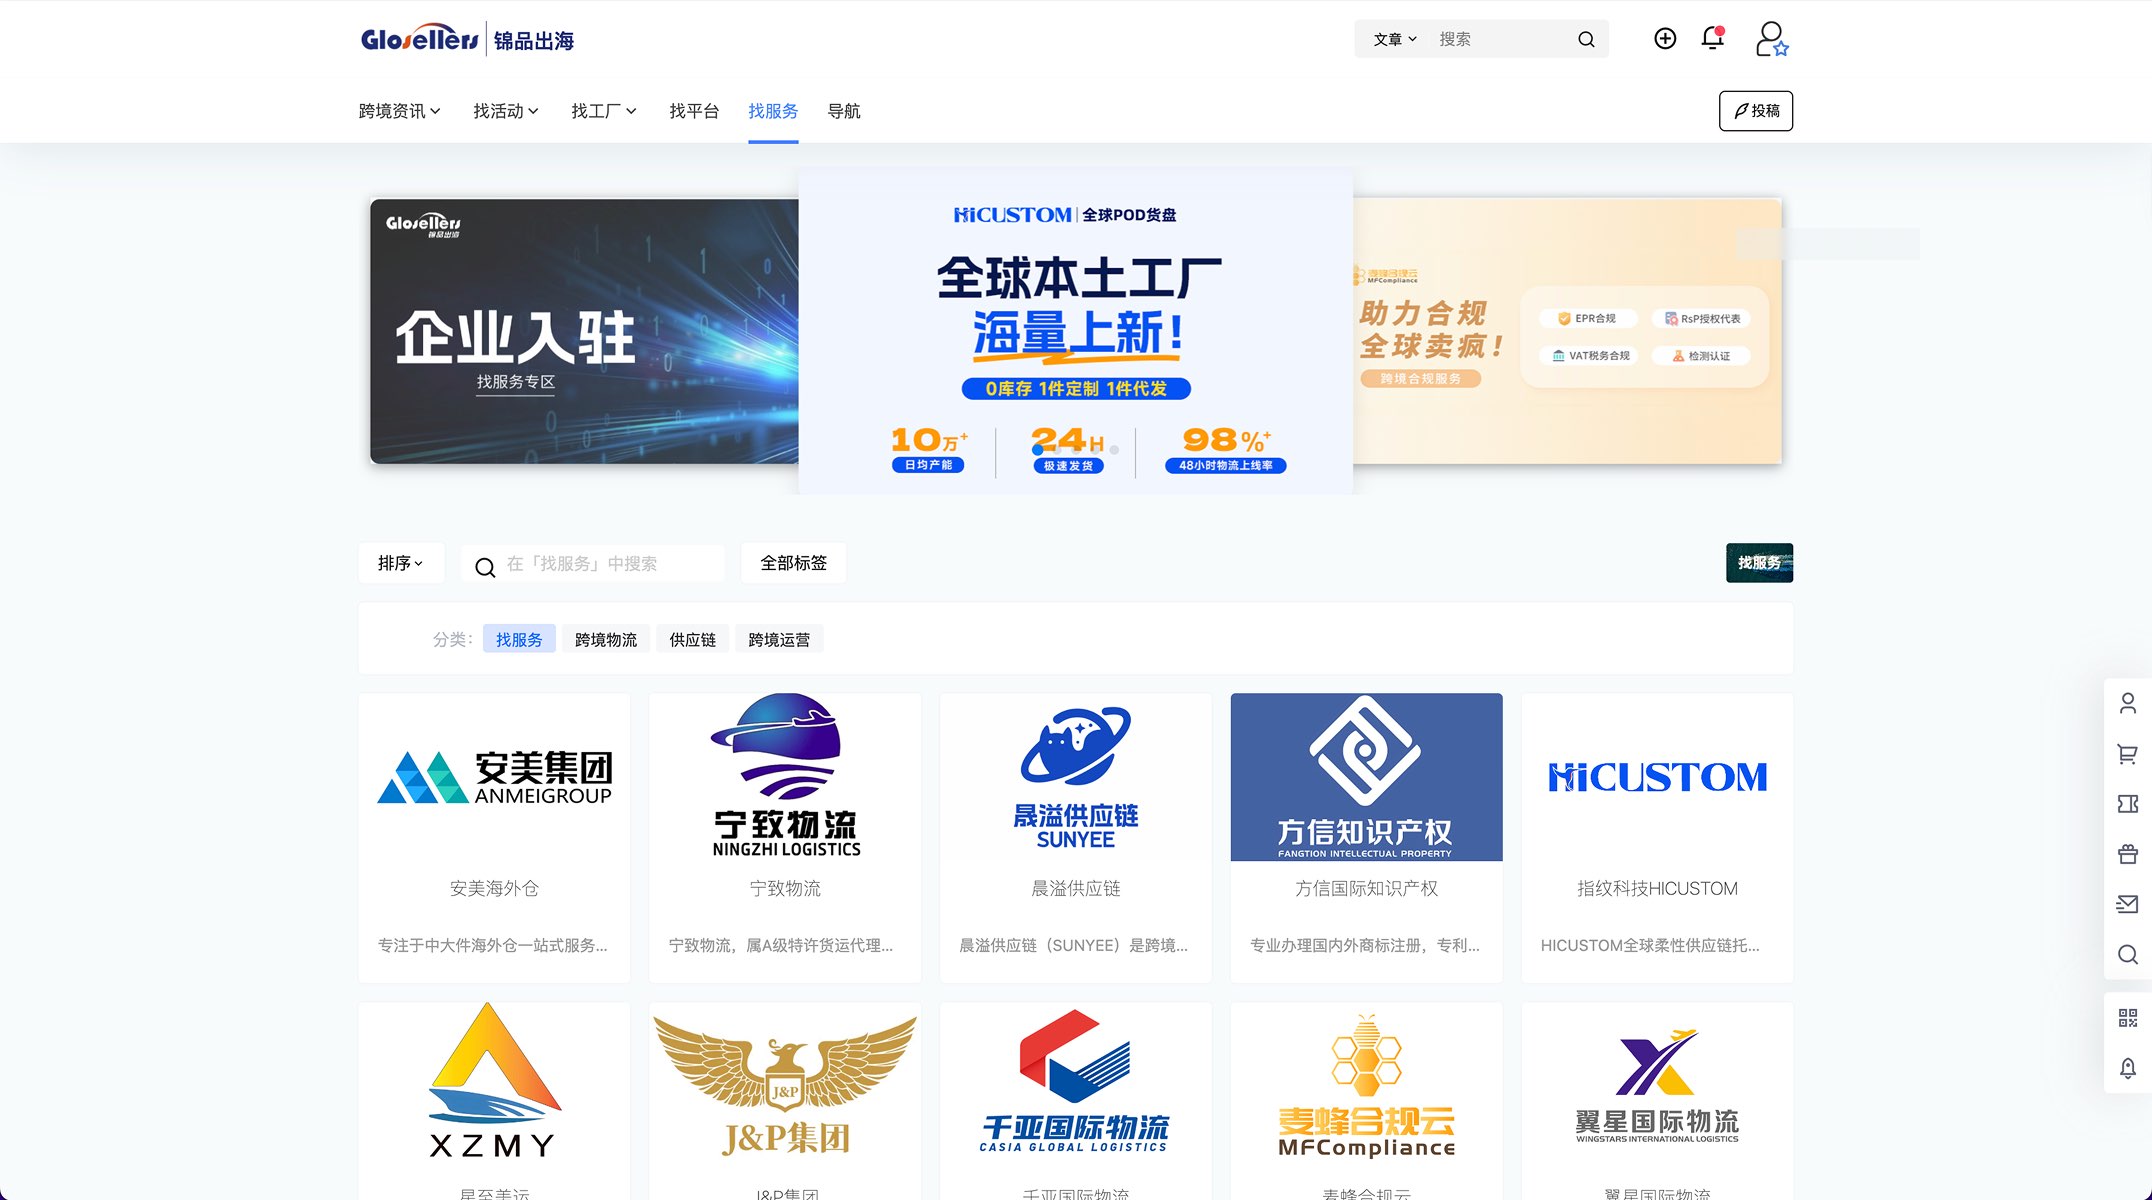Open the right sidebar shopping cart icon

click(x=2128, y=754)
